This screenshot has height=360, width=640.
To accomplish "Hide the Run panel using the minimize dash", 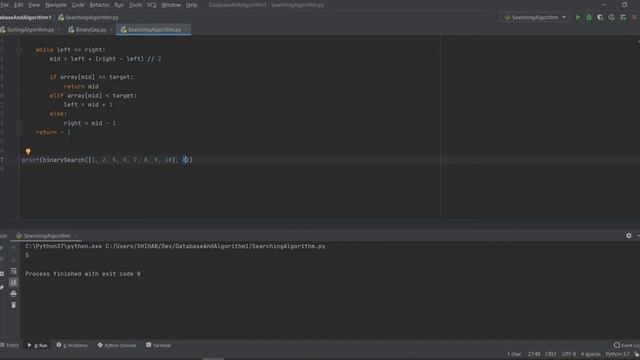I will (x=638, y=236).
